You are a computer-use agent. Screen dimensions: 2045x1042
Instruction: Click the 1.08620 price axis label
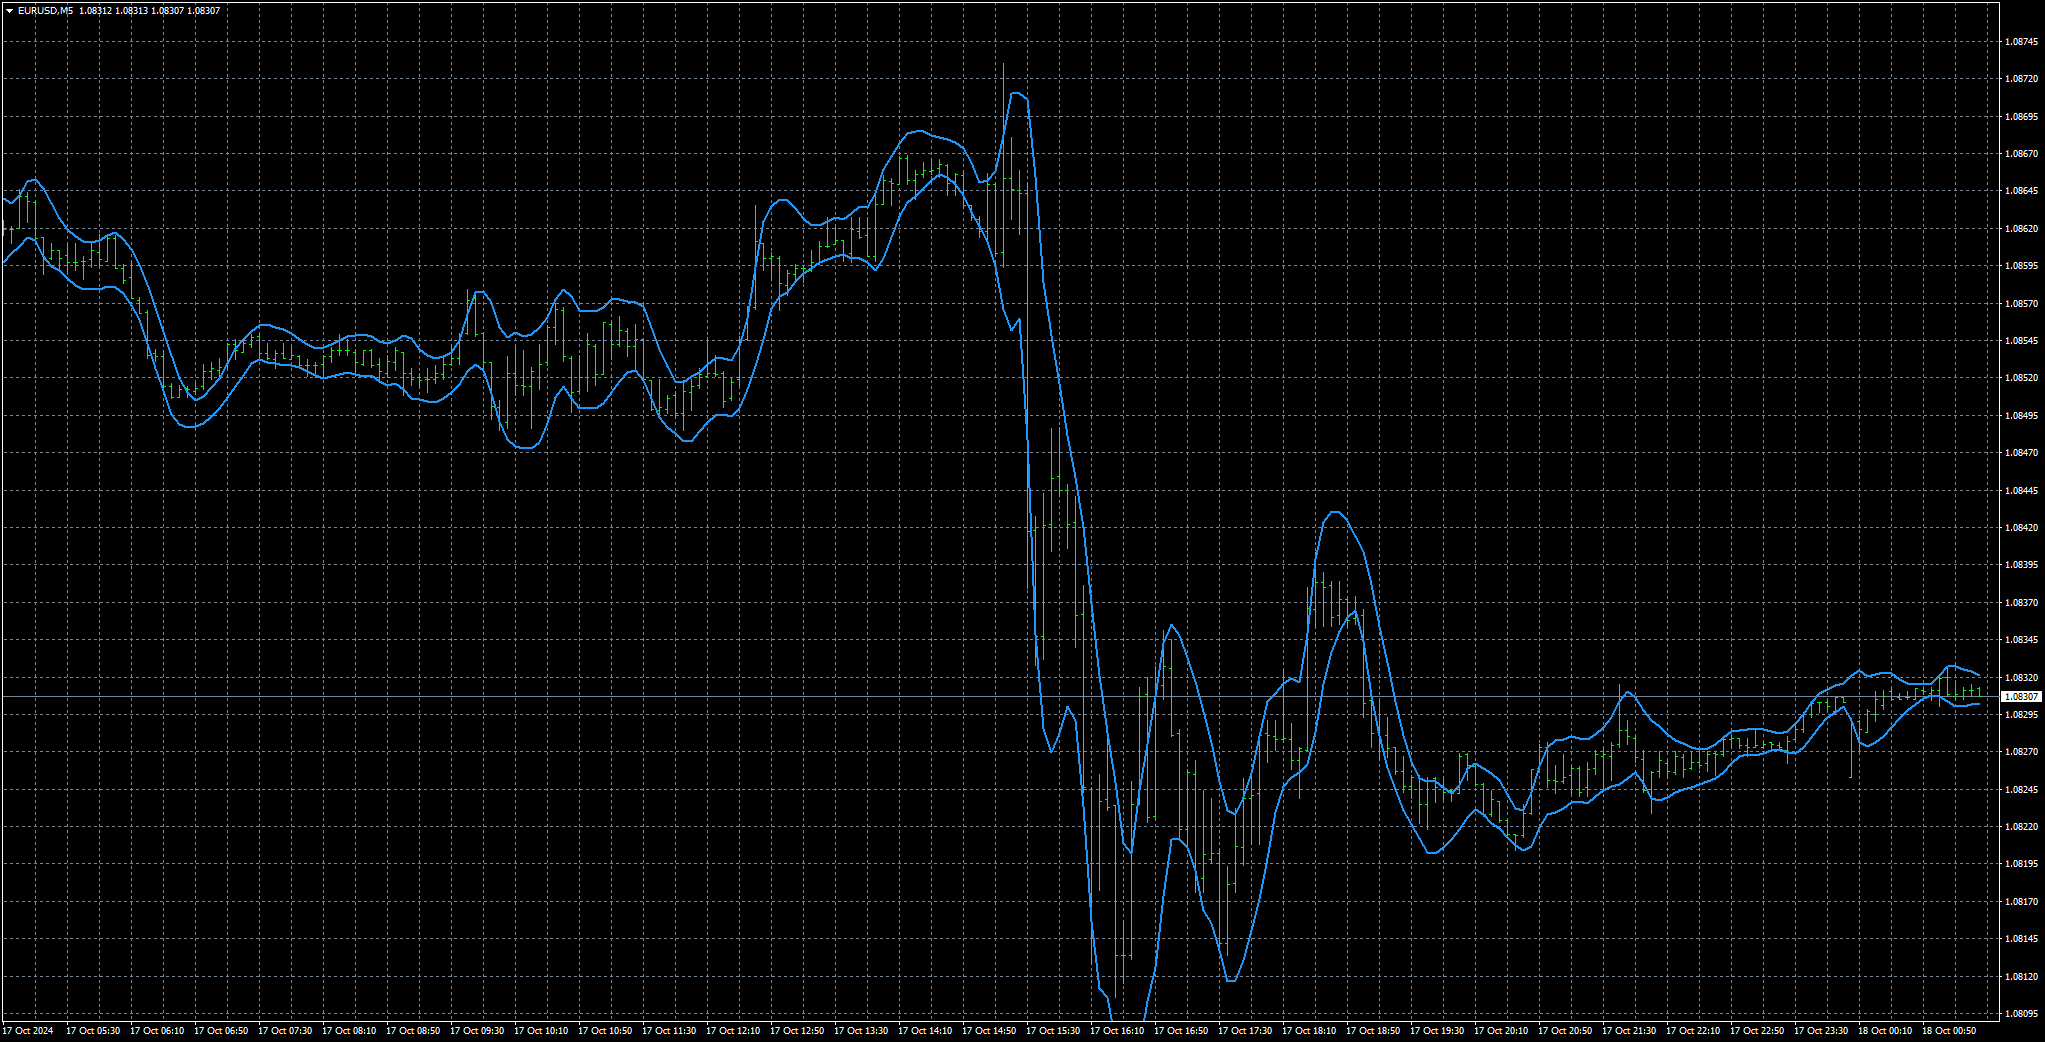pyautogui.click(x=2022, y=228)
